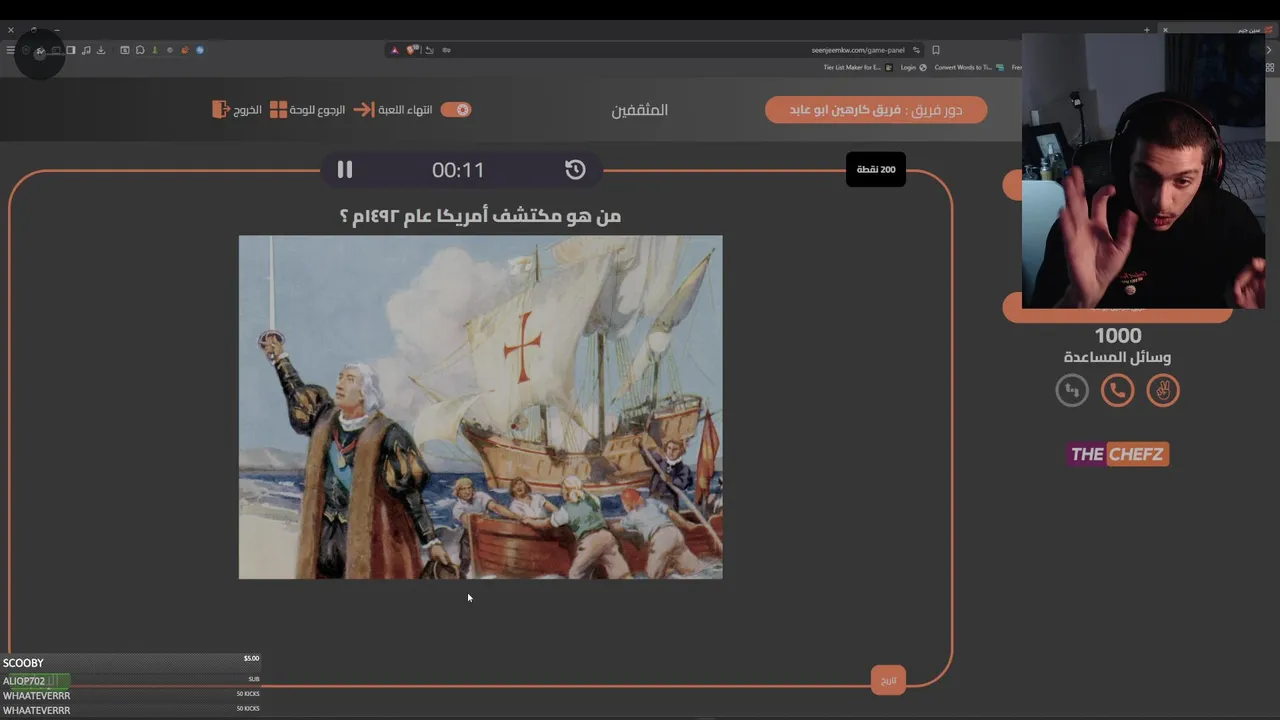The height and width of the screenshot is (720, 1280).
Task: Click the 00:11 timer readout
Action: (x=458, y=170)
